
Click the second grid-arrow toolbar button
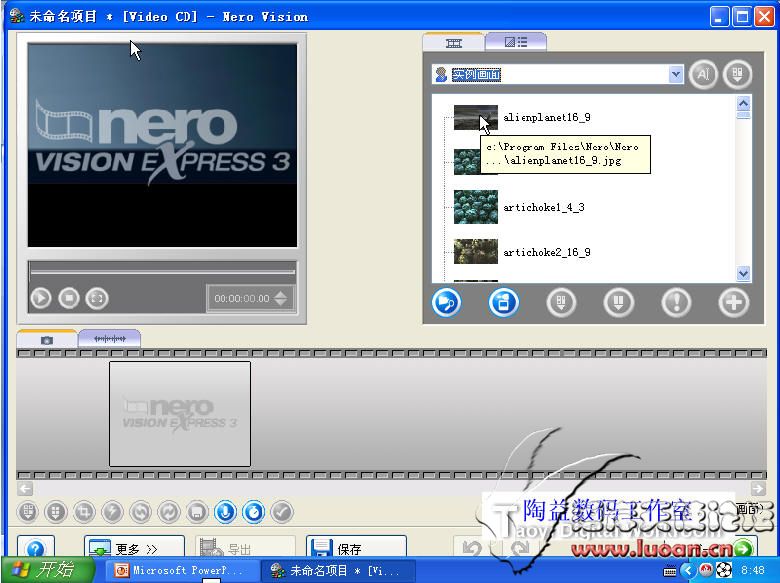(55, 512)
